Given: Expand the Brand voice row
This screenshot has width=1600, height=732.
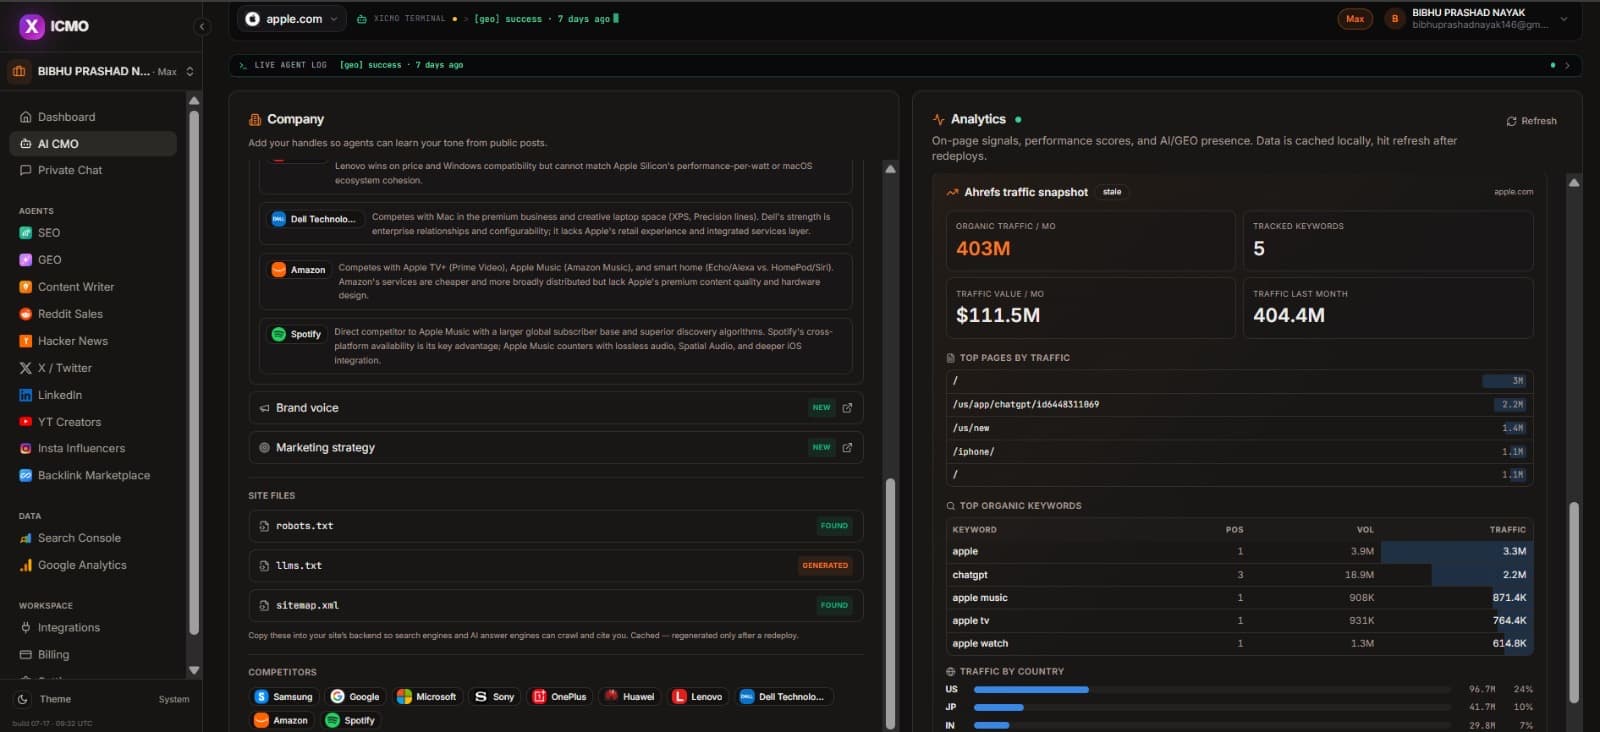Looking at the screenshot, I should (x=556, y=408).
